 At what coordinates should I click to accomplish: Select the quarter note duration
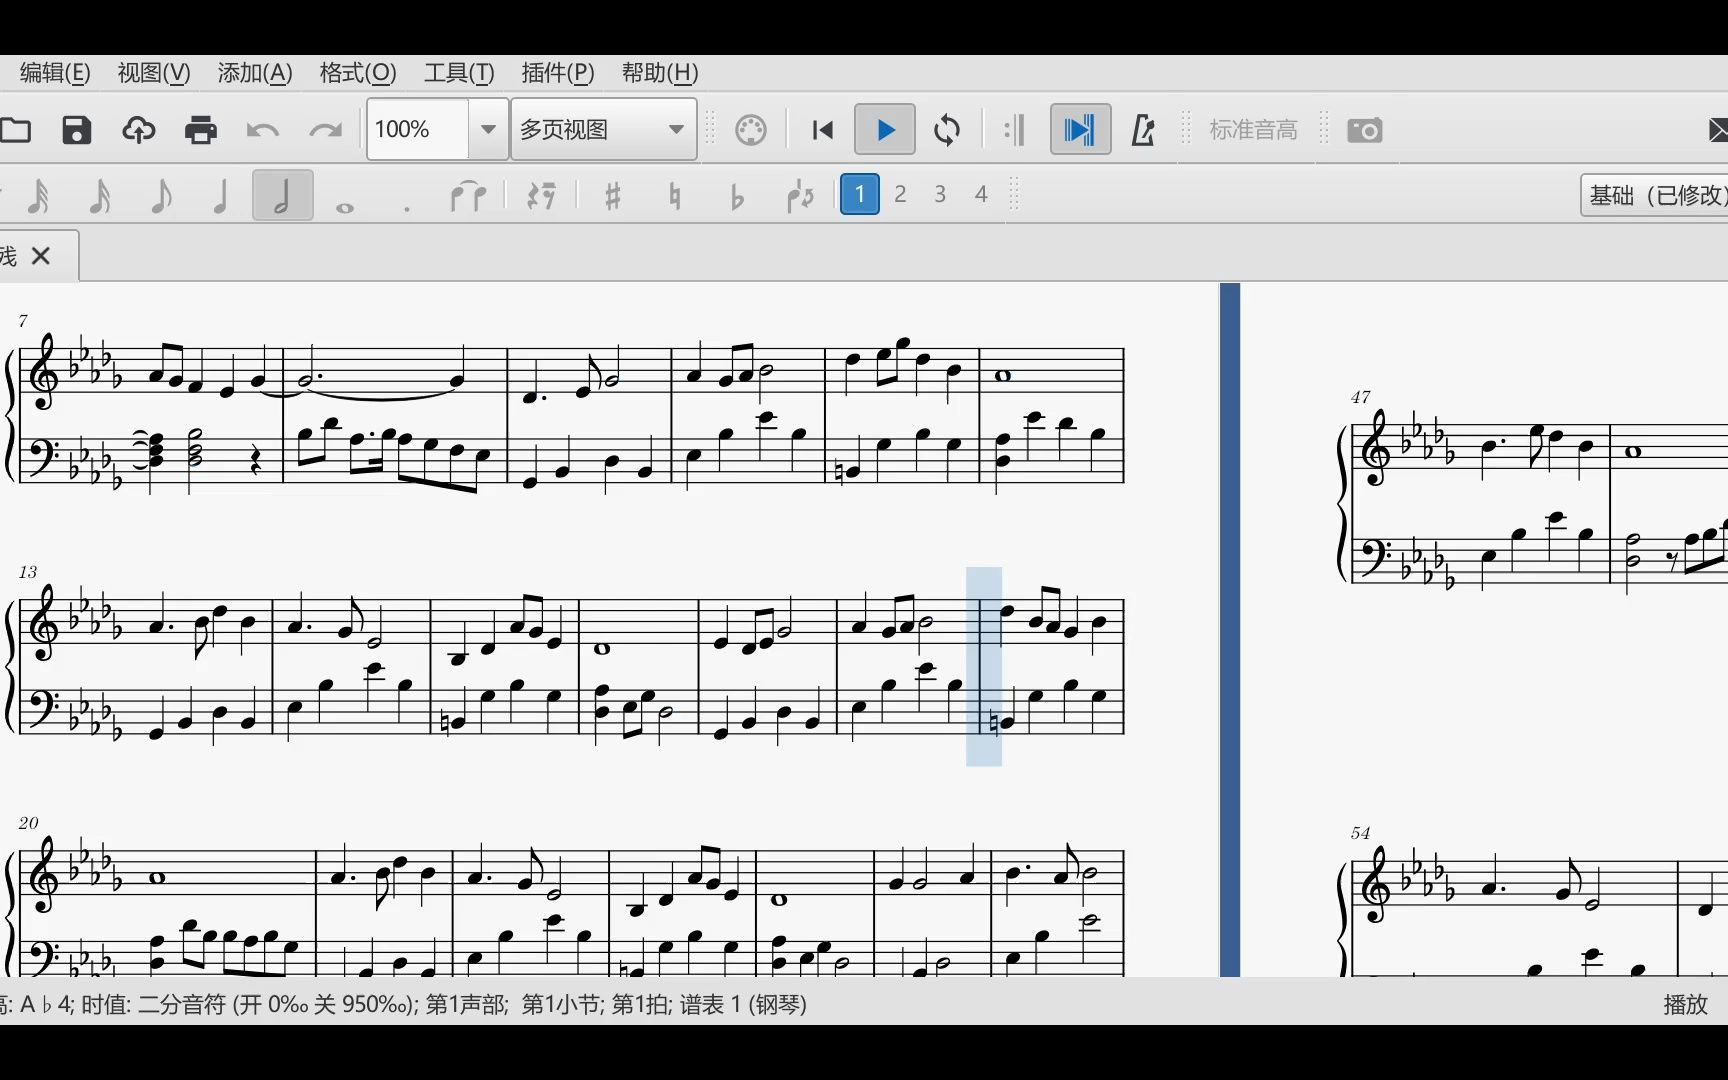(x=221, y=195)
